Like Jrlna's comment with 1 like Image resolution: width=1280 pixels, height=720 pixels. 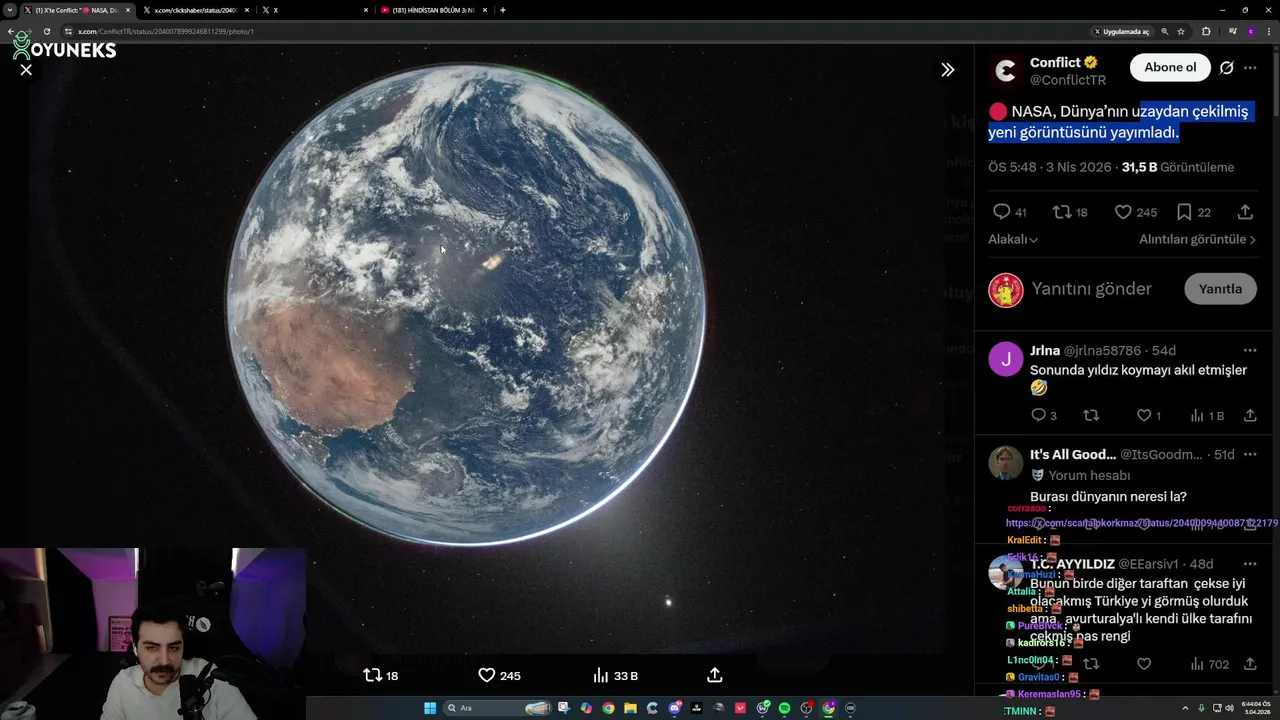[1149, 415]
